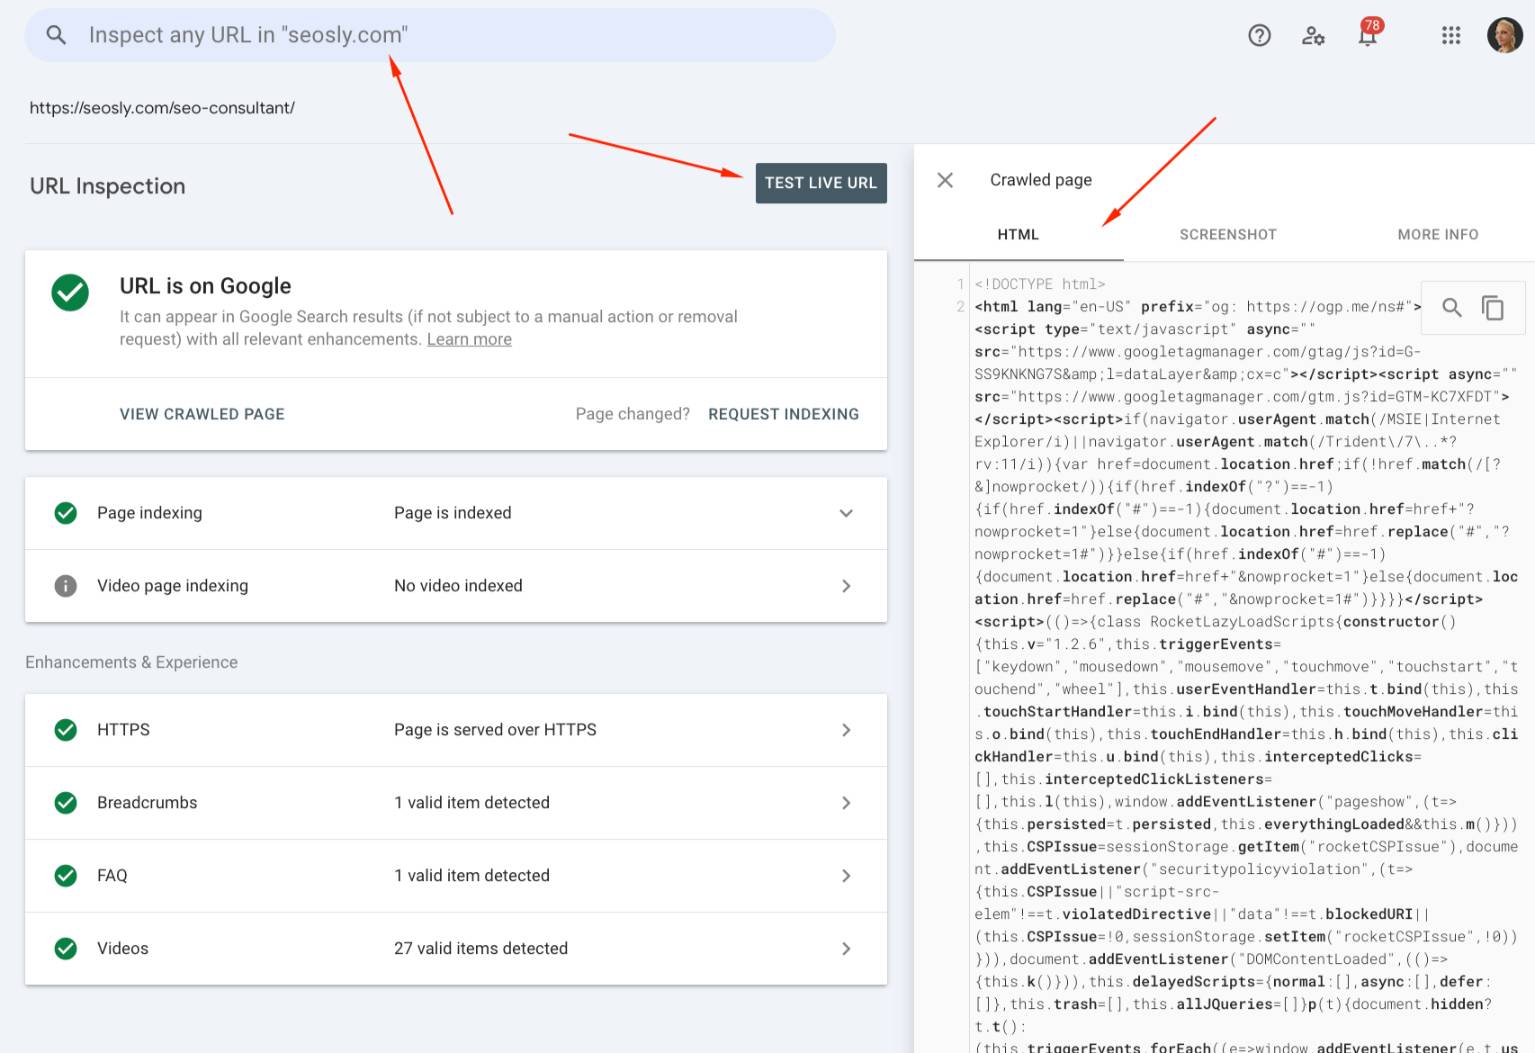1535x1053 pixels.
Task: Open the Help question mark icon
Action: [x=1260, y=36]
